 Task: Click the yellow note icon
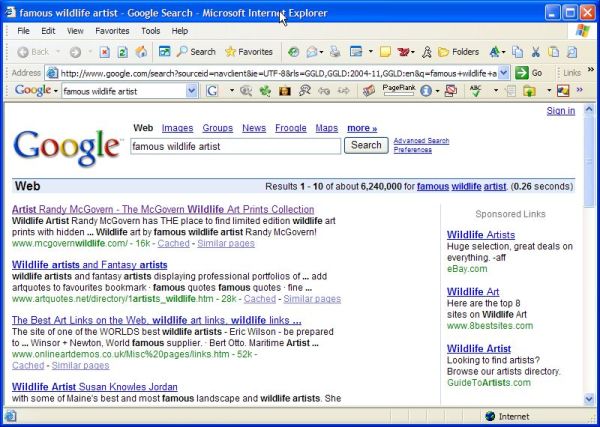click(385, 52)
